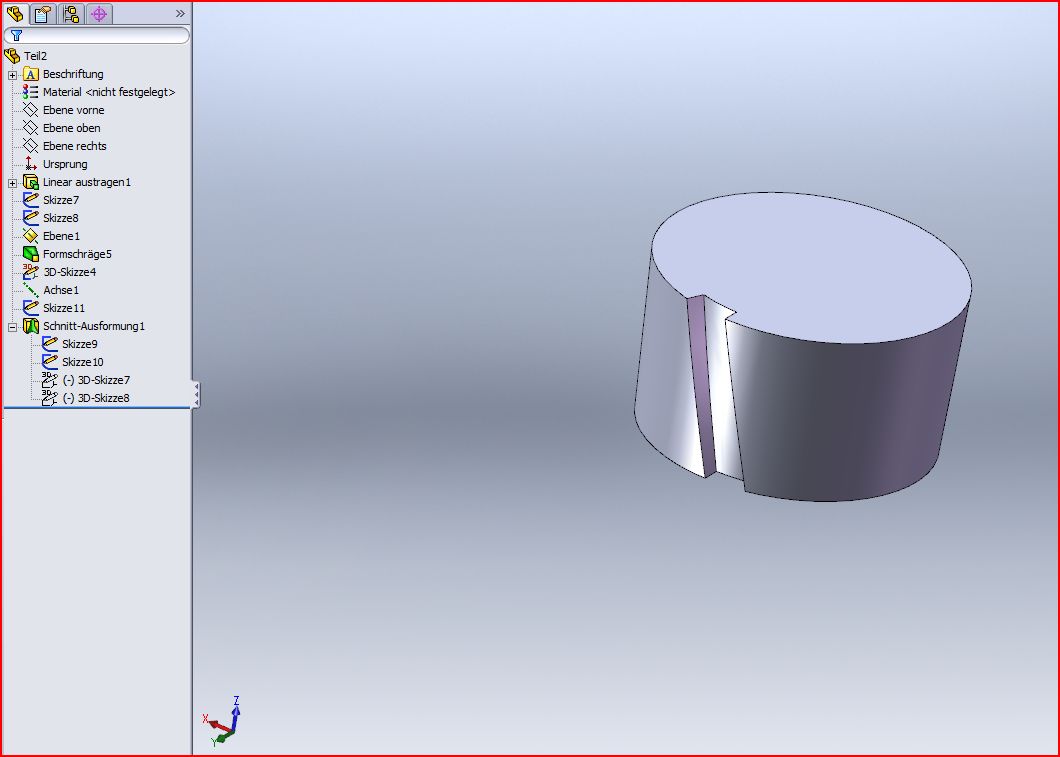Viewport: 1060px width, 757px height.
Task: Select the Skizze10 sketch icon
Action: coord(49,362)
